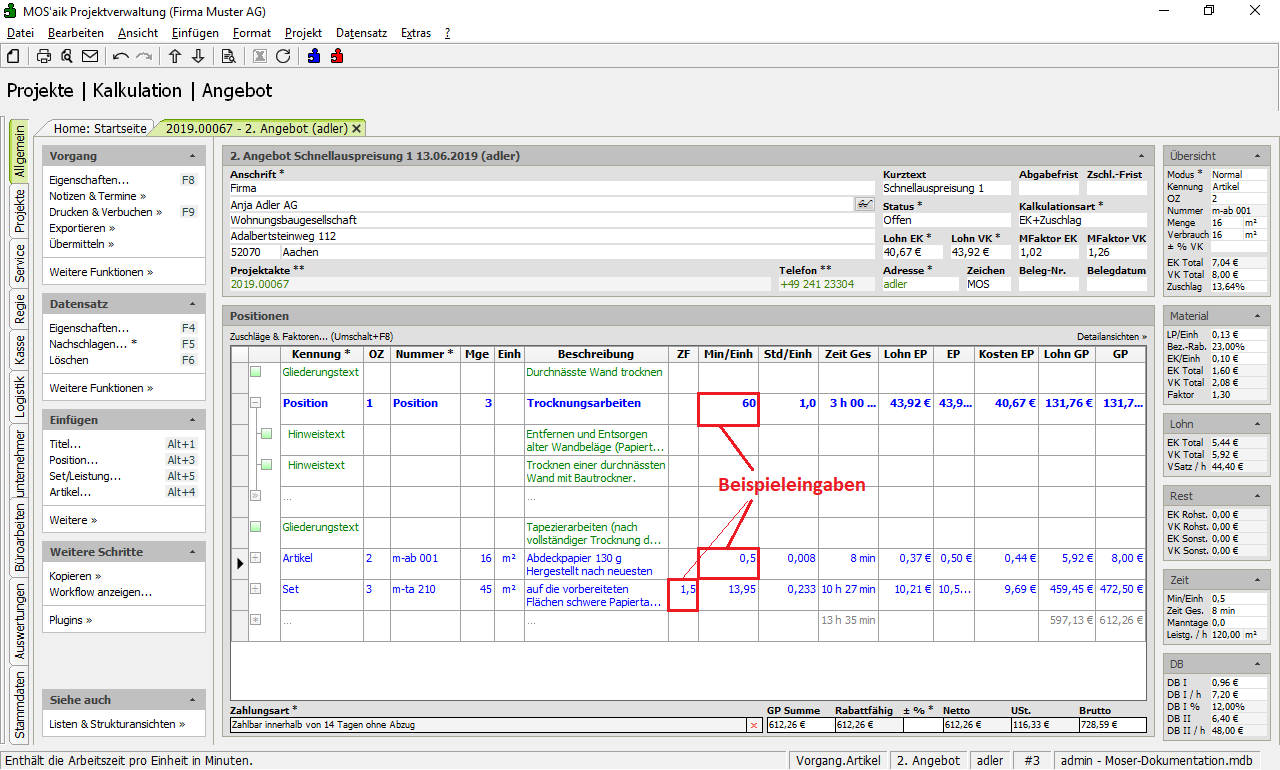Image resolution: width=1280 pixels, height=770 pixels.
Task: Click the Kurztext input field
Action: click(x=945, y=188)
